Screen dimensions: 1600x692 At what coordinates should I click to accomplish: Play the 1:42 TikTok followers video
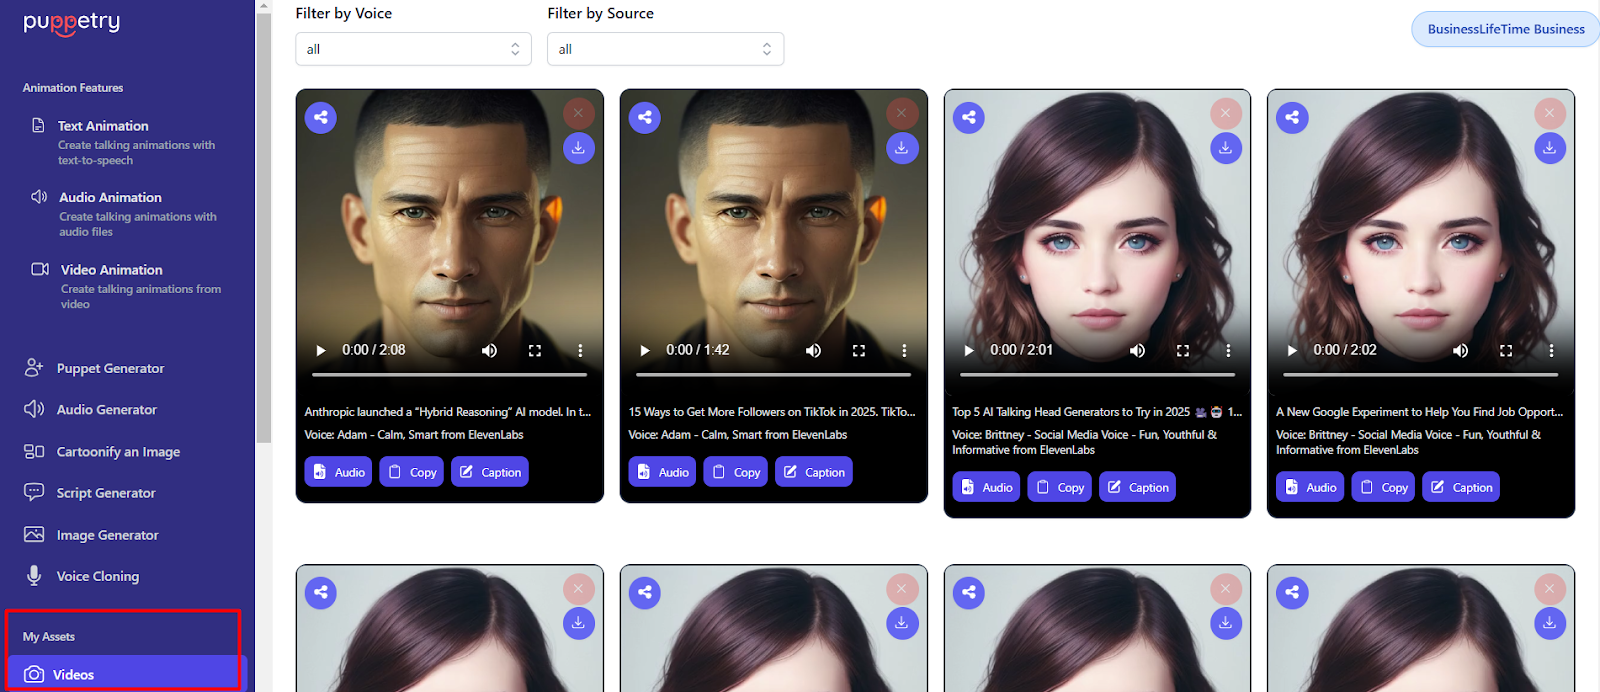(x=645, y=350)
